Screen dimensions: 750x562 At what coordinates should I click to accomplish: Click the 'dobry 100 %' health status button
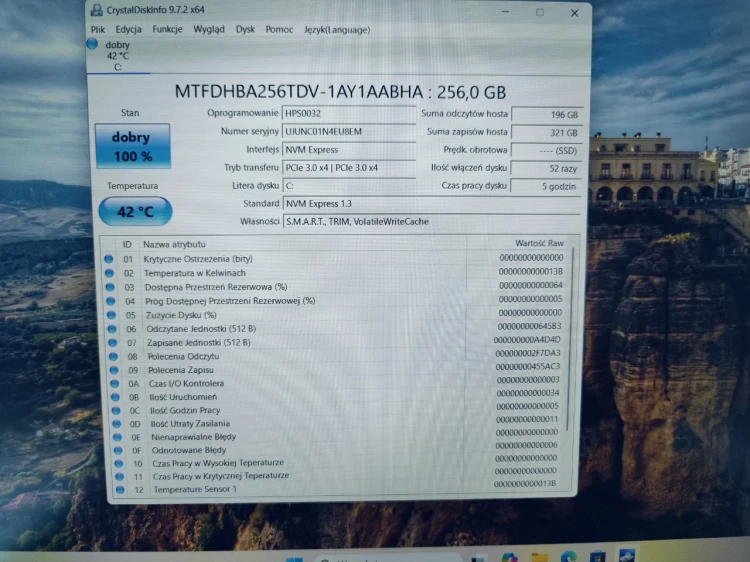pyautogui.click(x=132, y=146)
